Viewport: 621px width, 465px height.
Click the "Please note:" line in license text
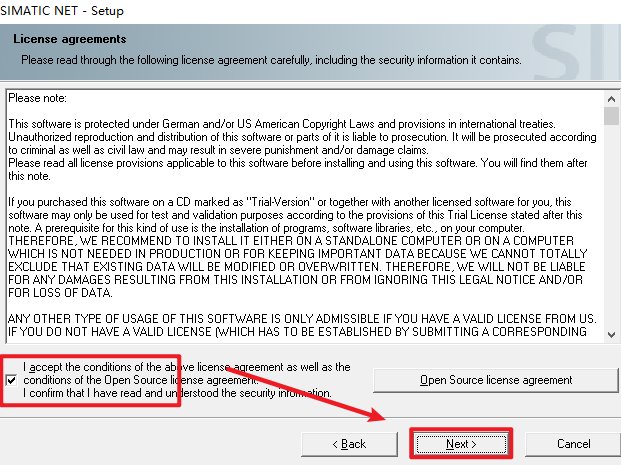click(x=38, y=98)
